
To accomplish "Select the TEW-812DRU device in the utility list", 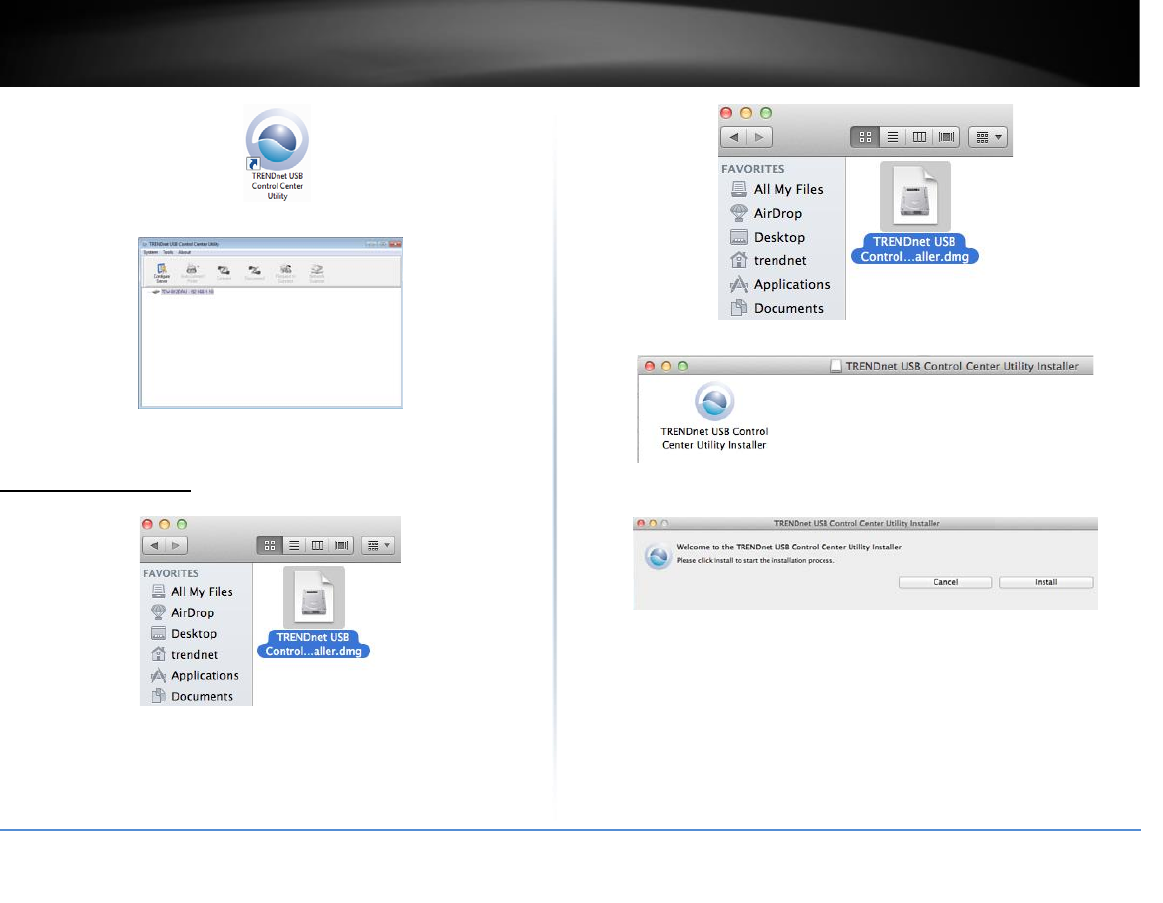I will [x=182, y=292].
